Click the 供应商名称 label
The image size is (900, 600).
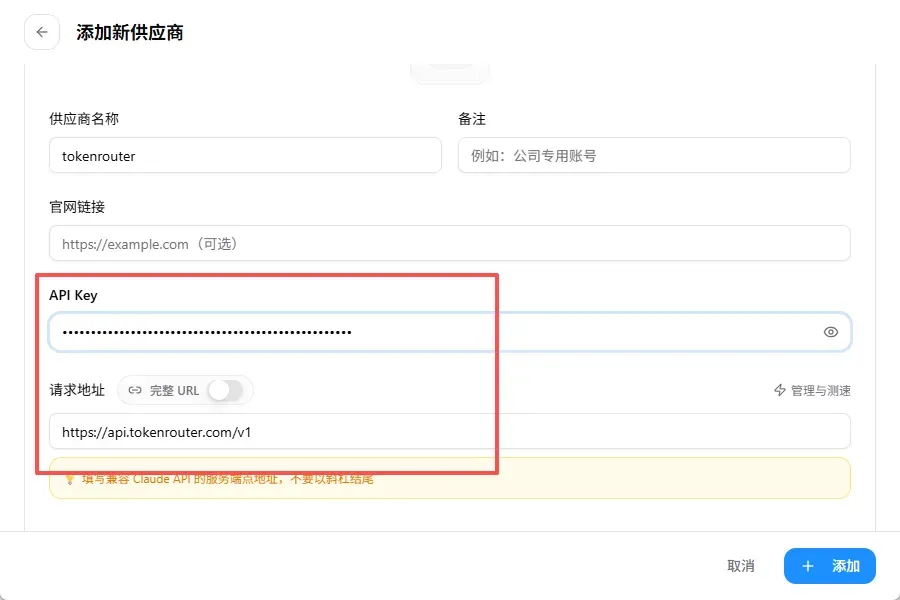(x=84, y=119)
